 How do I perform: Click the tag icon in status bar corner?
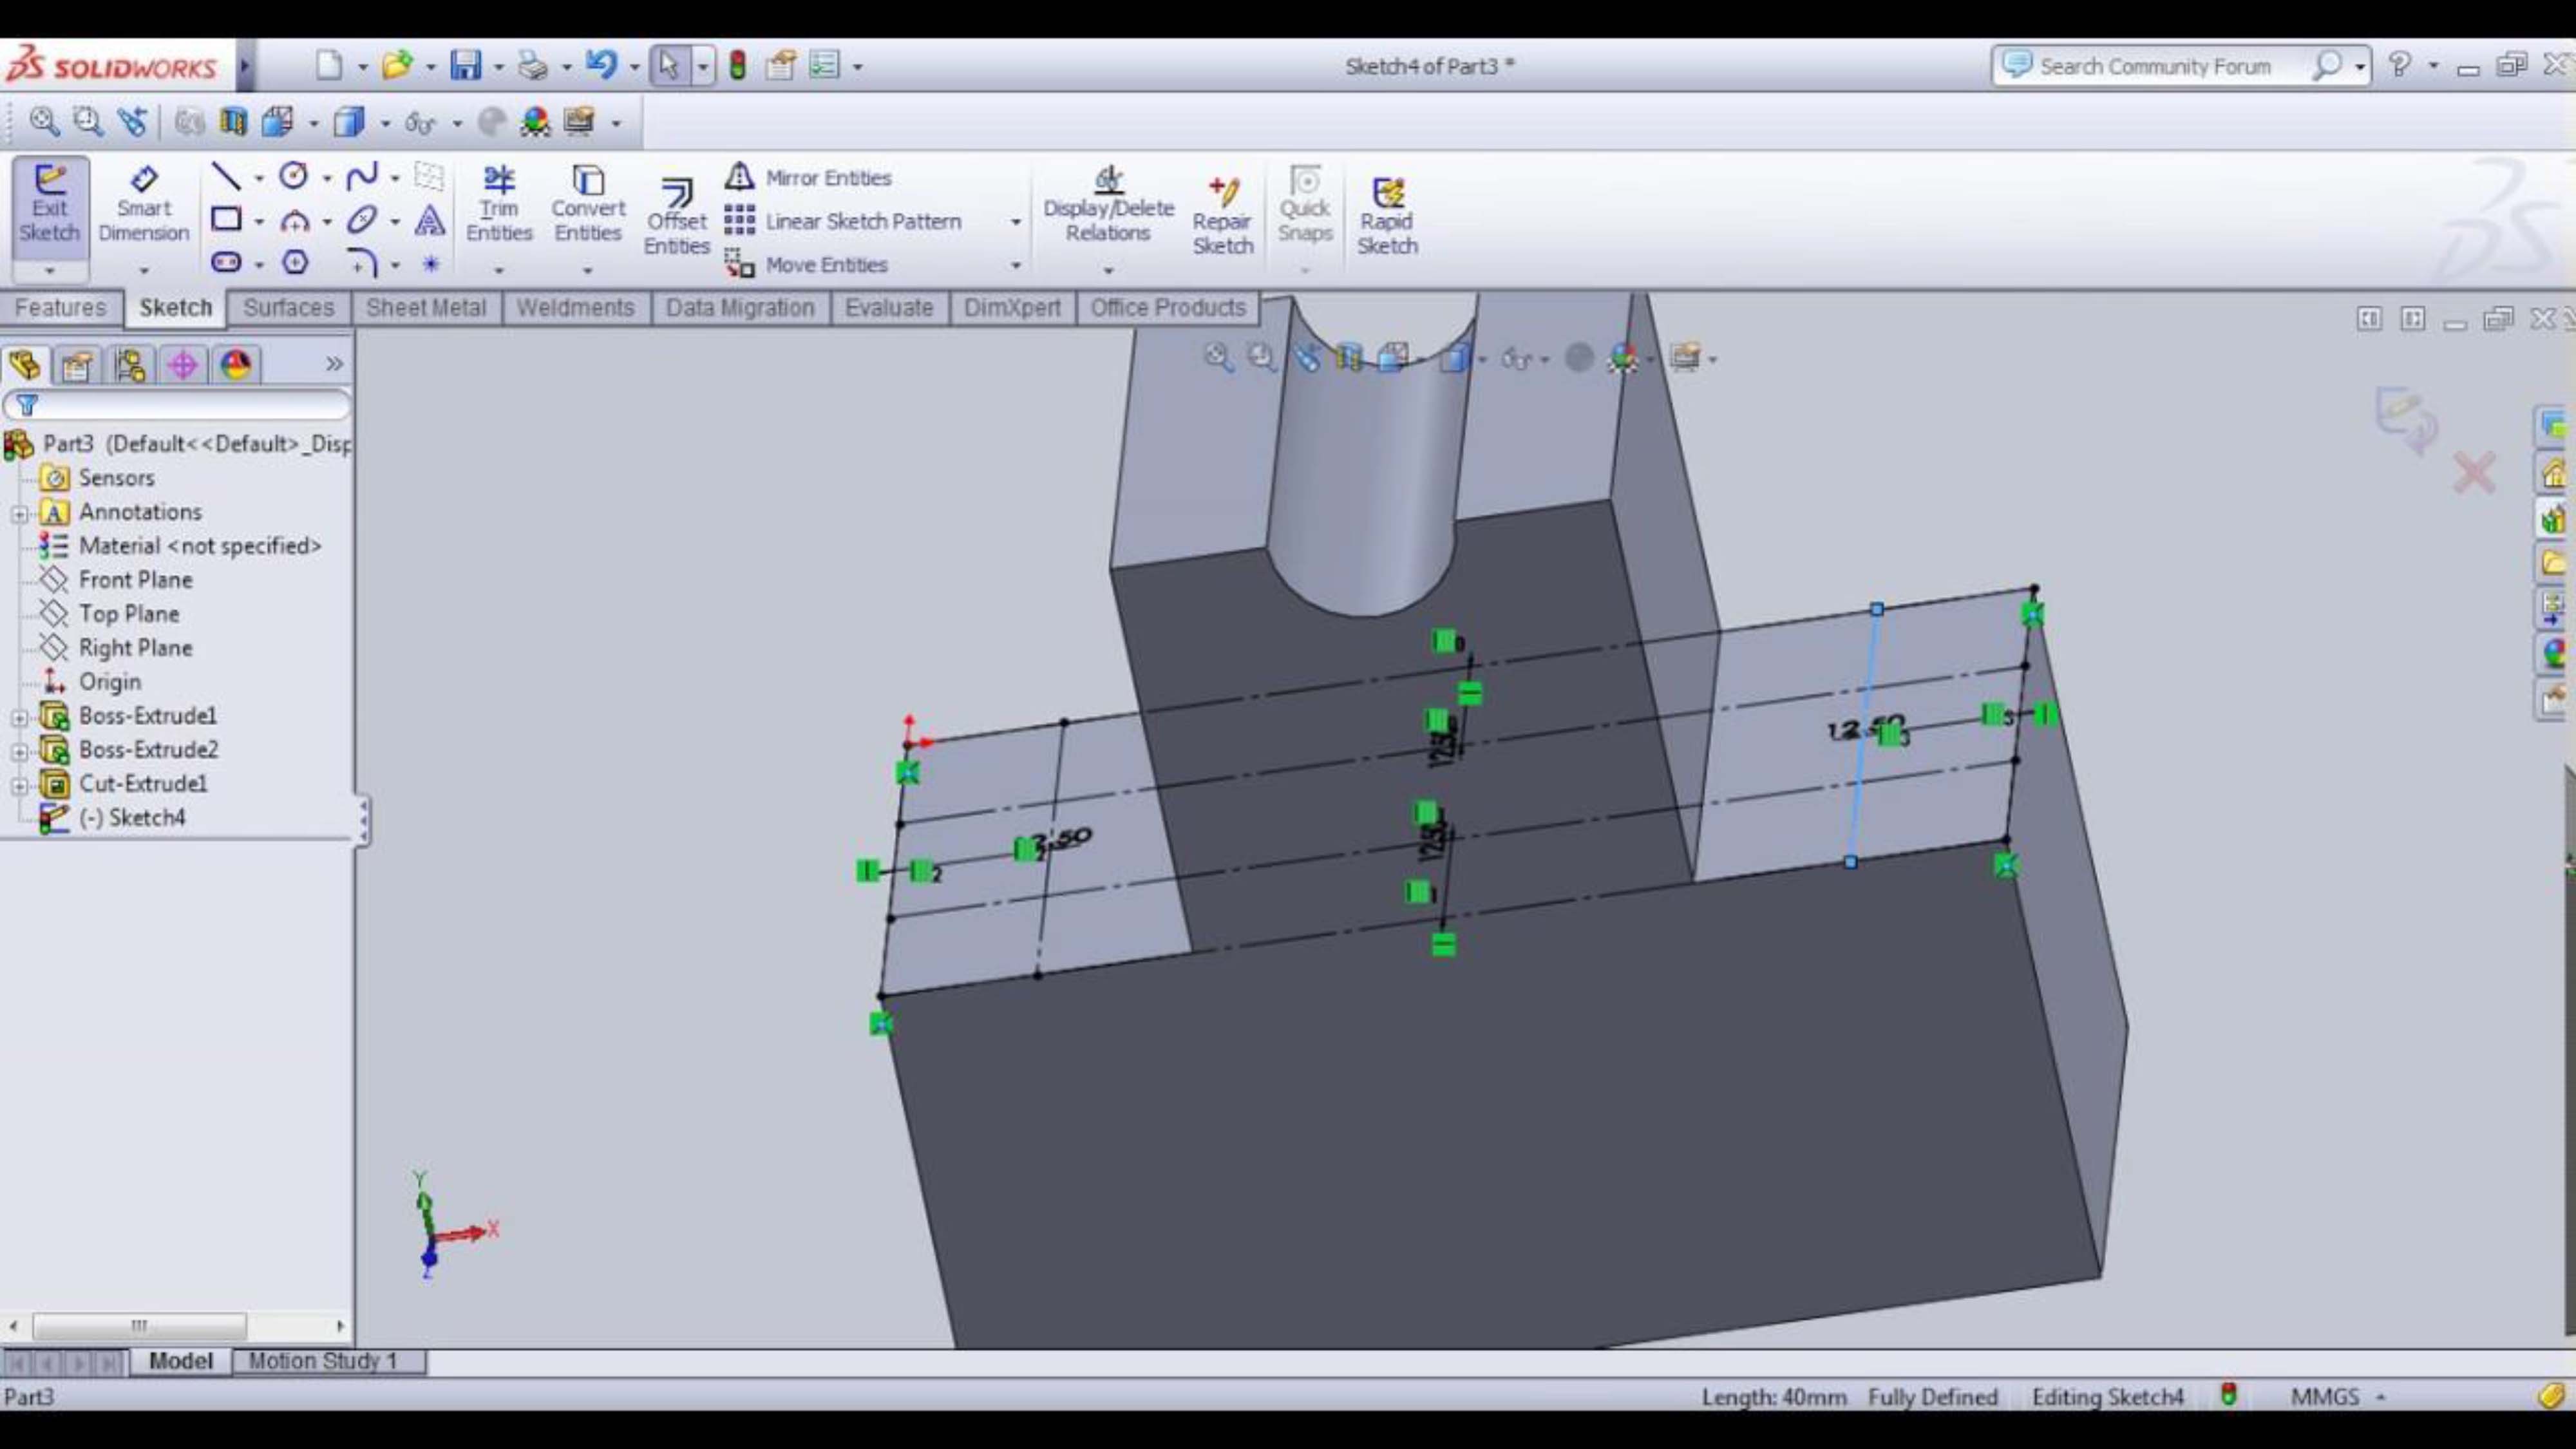[x=2551, y=1396]
